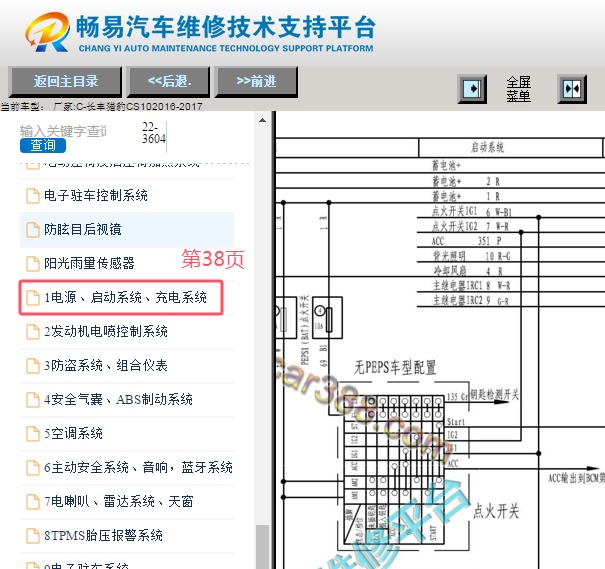Screen dimensions: 605x569
Task: Click the 返回主目录 button
Action: (65, 81)
